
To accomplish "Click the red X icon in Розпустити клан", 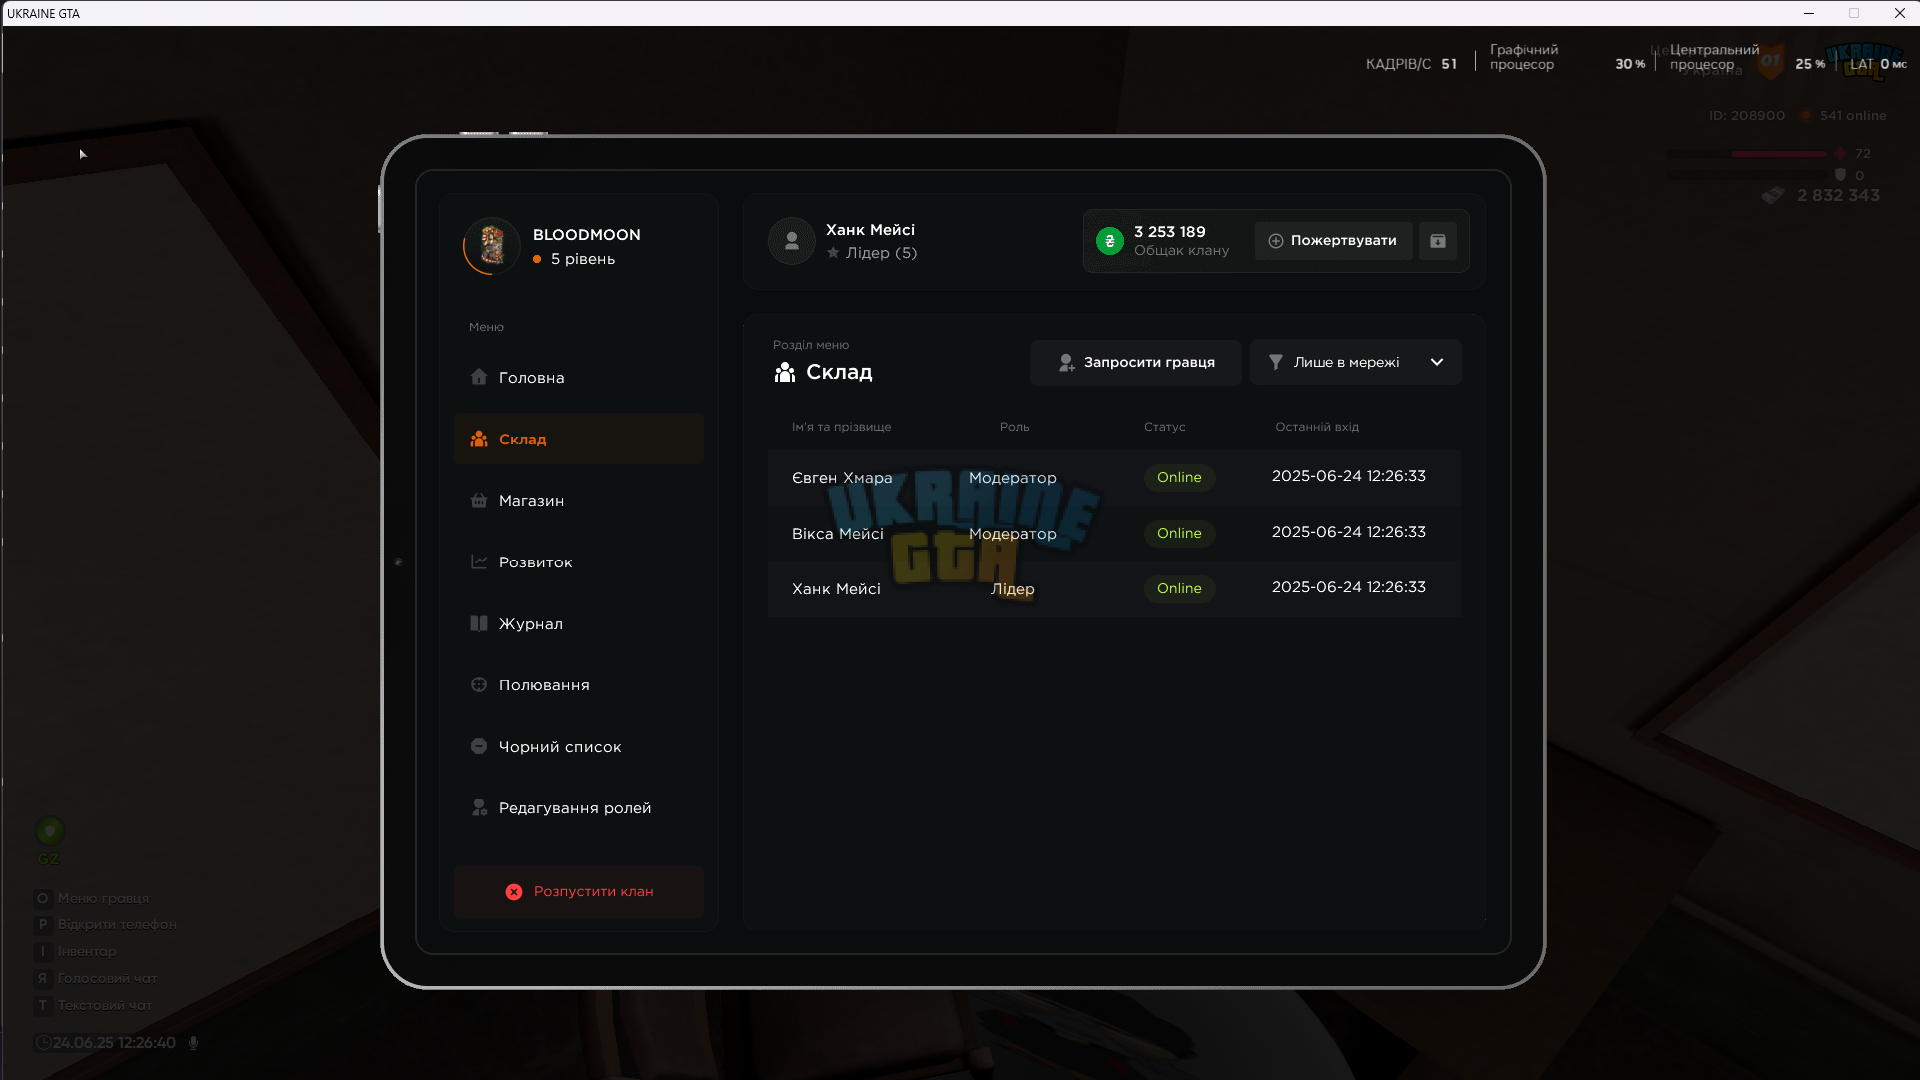I will pyautogui.click(x=514, y=891).
